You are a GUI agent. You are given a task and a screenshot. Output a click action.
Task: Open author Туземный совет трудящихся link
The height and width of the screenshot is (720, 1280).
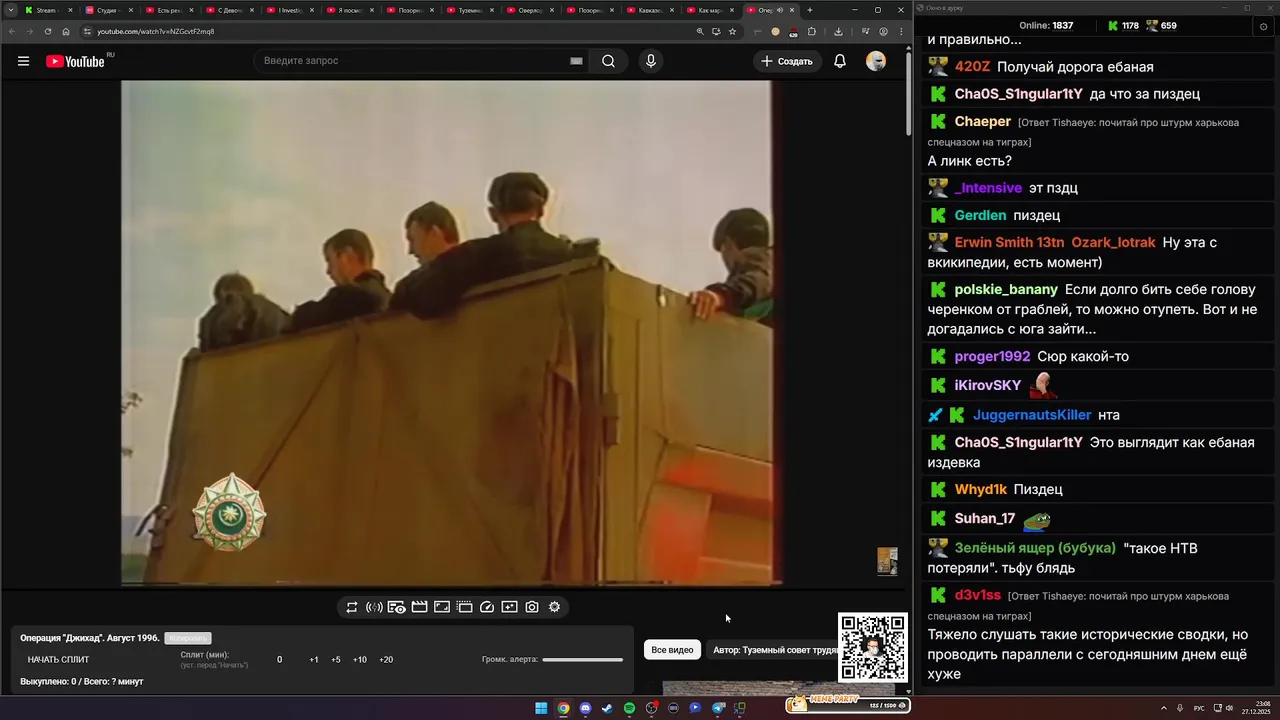[x=774, y=650]
